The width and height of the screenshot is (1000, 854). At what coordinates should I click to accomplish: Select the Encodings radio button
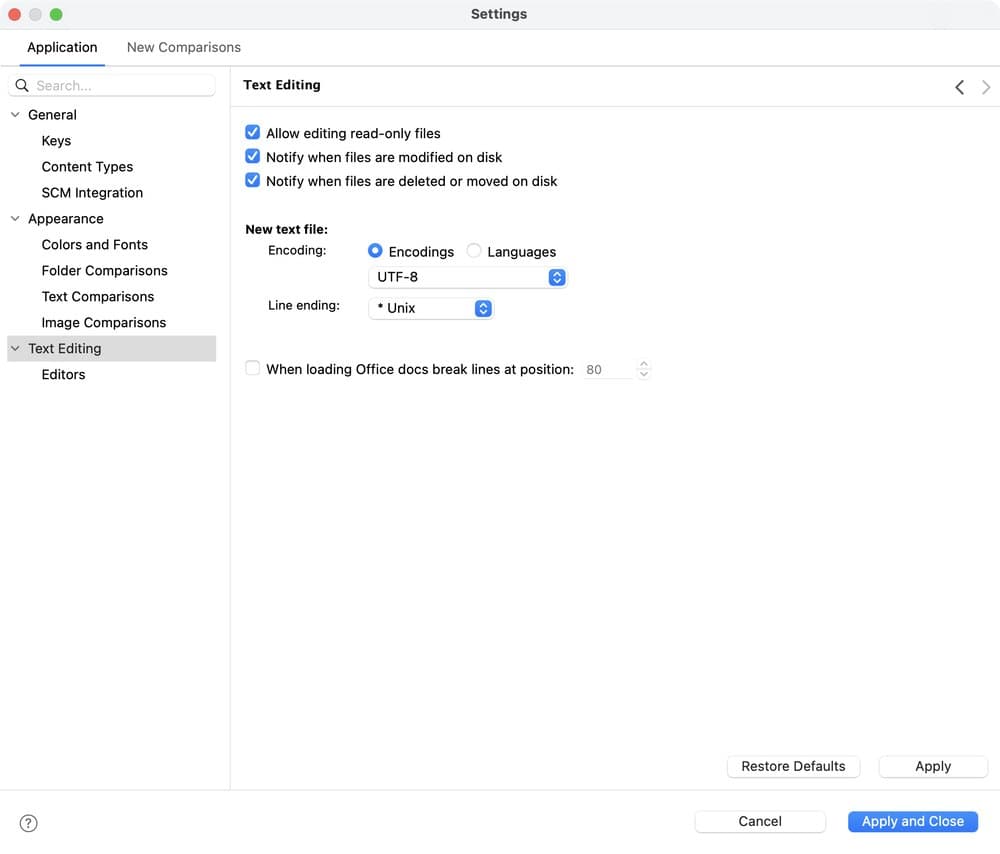pyautogui.click(x=375, y=251)
